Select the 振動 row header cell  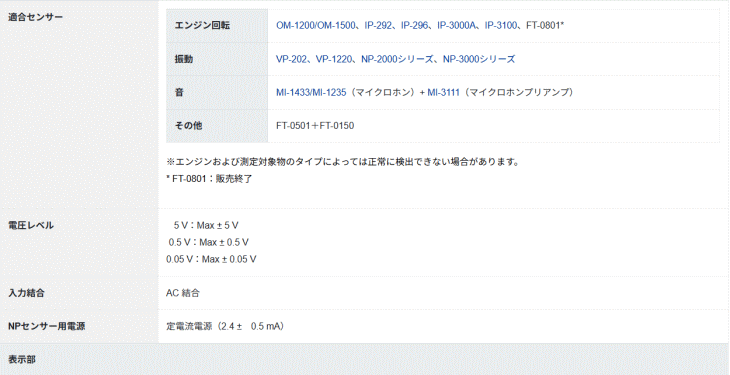click(x=217, y=59)
